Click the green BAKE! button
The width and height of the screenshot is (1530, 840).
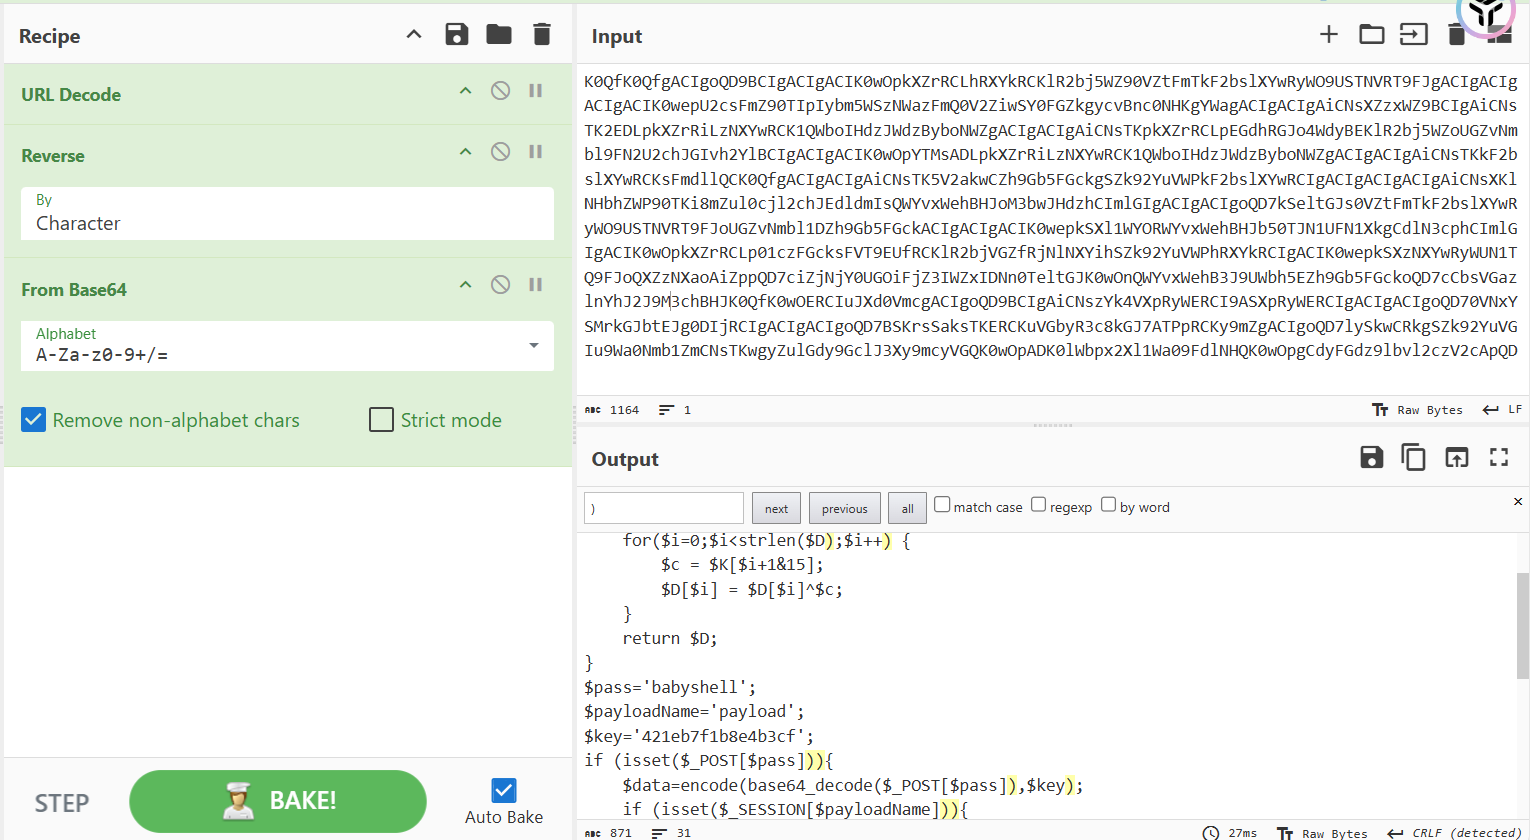point(278,801)
